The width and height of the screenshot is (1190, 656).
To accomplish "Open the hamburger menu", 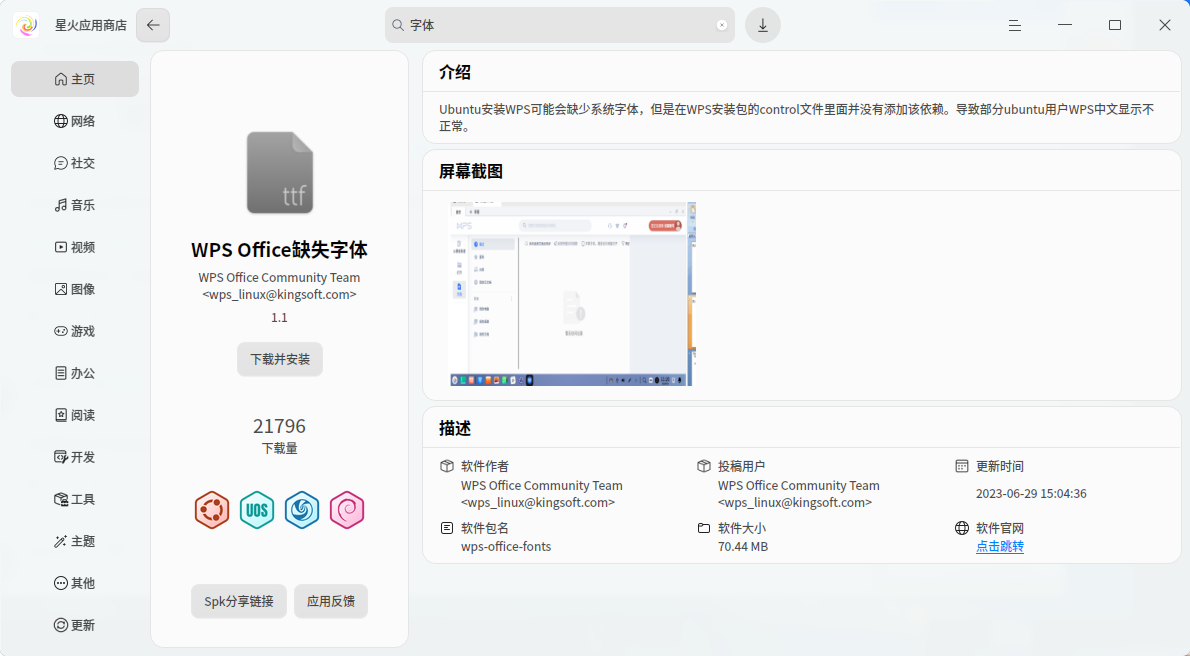I will coord(1015,25).
